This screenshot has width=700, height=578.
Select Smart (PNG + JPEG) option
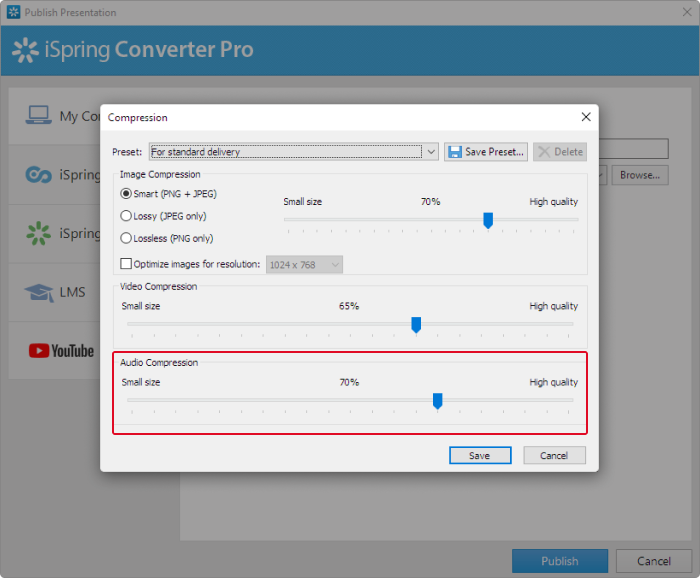pos(168,194)
